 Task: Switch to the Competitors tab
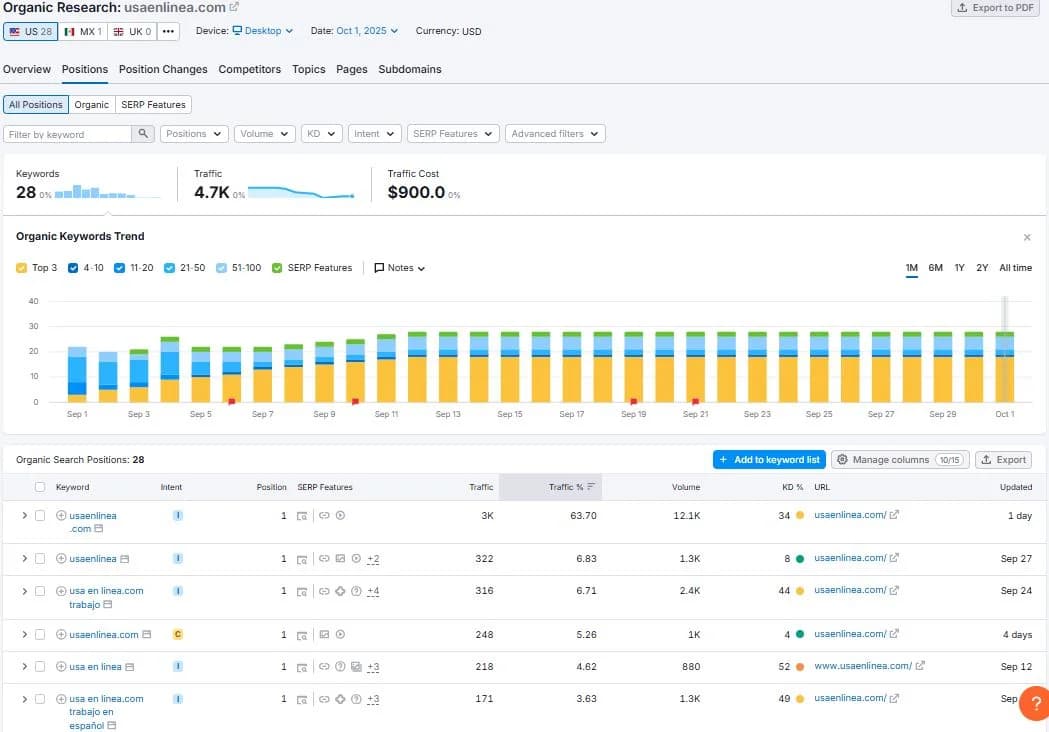250,70
